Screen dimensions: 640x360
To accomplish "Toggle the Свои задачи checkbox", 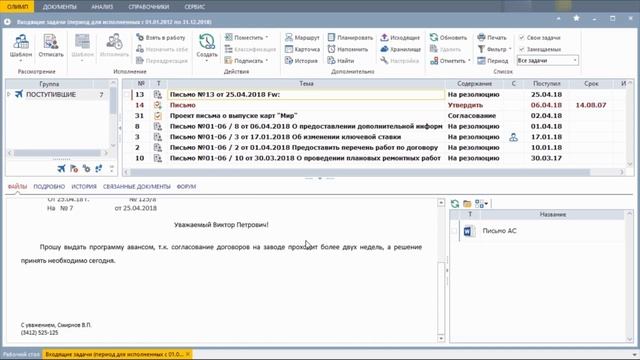I will 522,38.
